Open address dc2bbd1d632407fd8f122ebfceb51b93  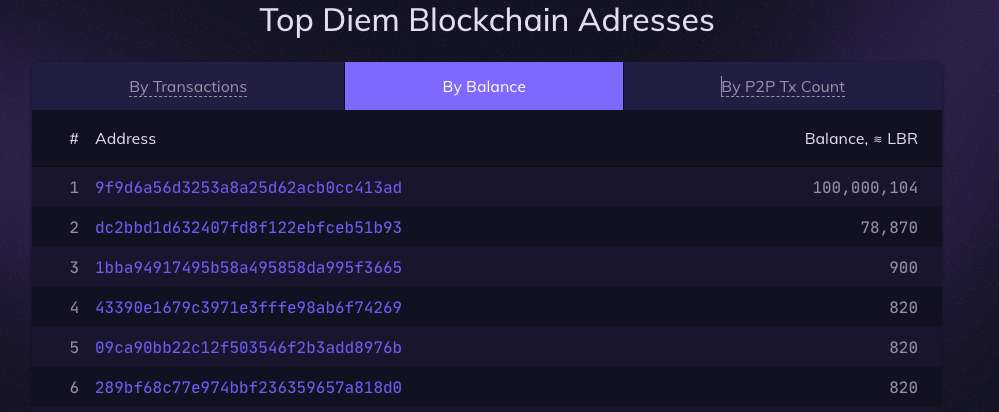(x=249, y=228)
